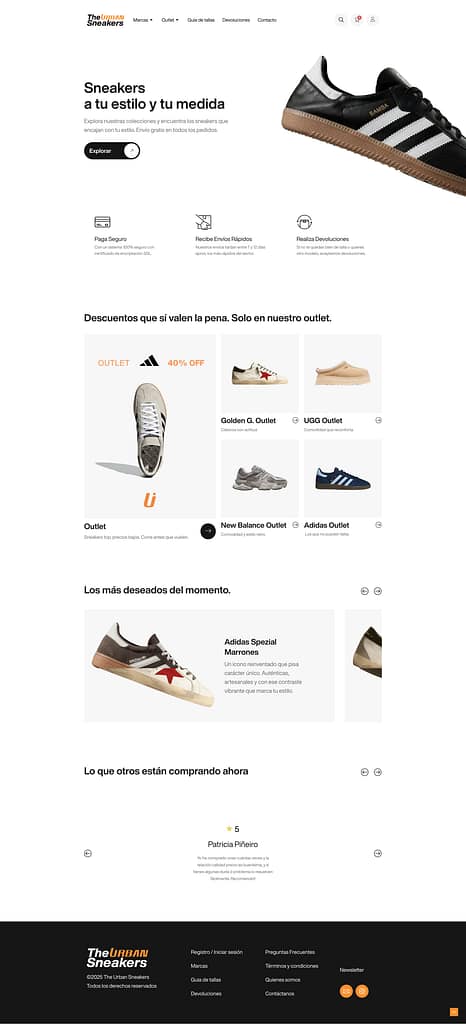Open the search icon in header
Viewport: 466px width, 1024px height.
(x=341, y=20)
